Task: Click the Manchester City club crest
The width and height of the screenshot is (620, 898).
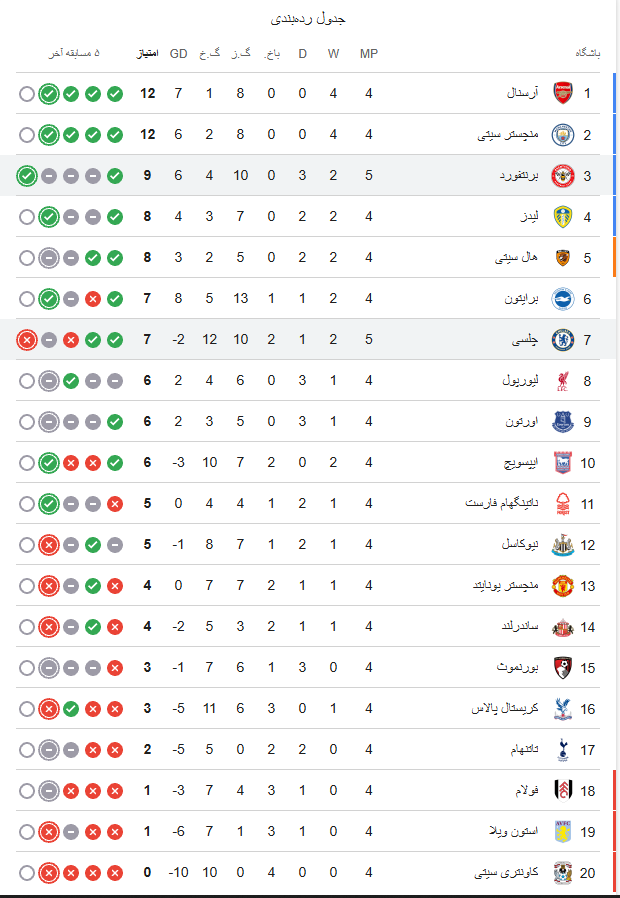Action: [x=563, y=135]
